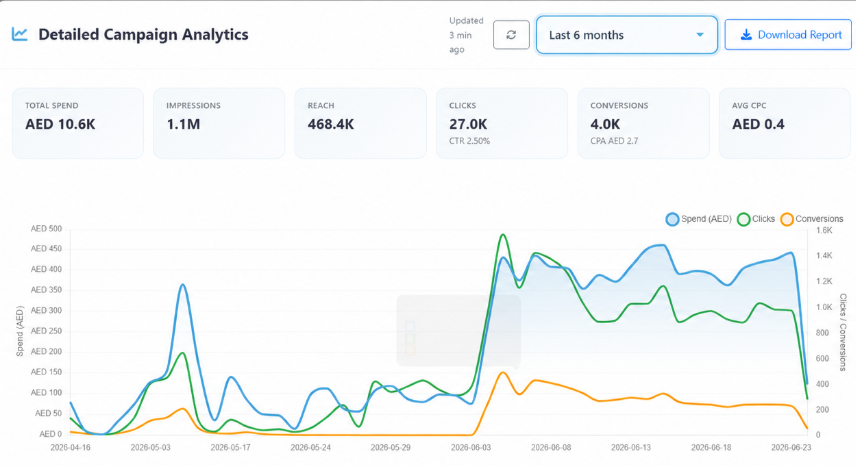Click the CPA AED 2.7 text
This screenshot has width=856, height=466.
point(614,141)
